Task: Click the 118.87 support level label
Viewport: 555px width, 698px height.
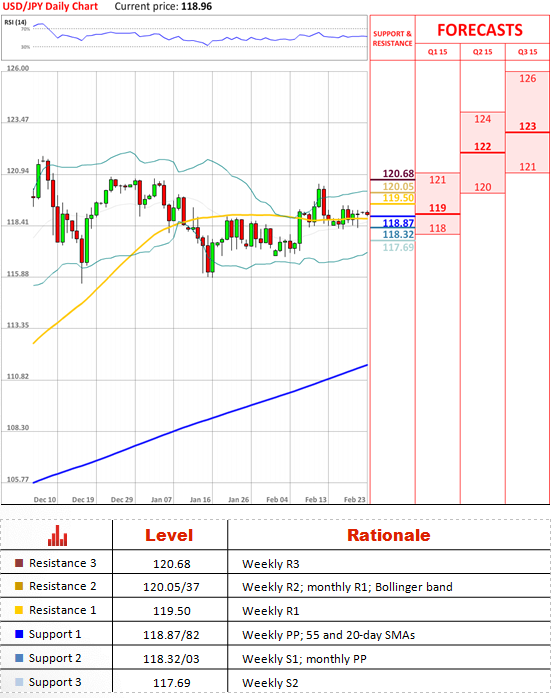Action: click(398, 223)
